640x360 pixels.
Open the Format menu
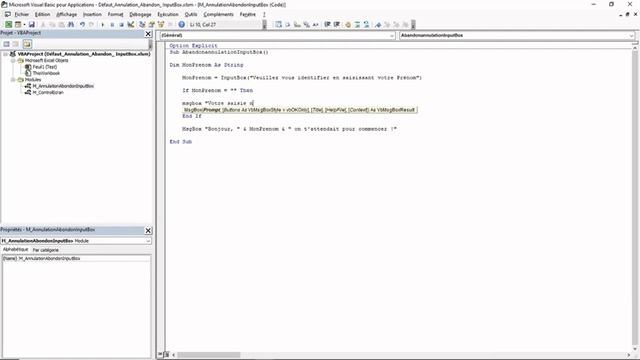pos(116,14)
